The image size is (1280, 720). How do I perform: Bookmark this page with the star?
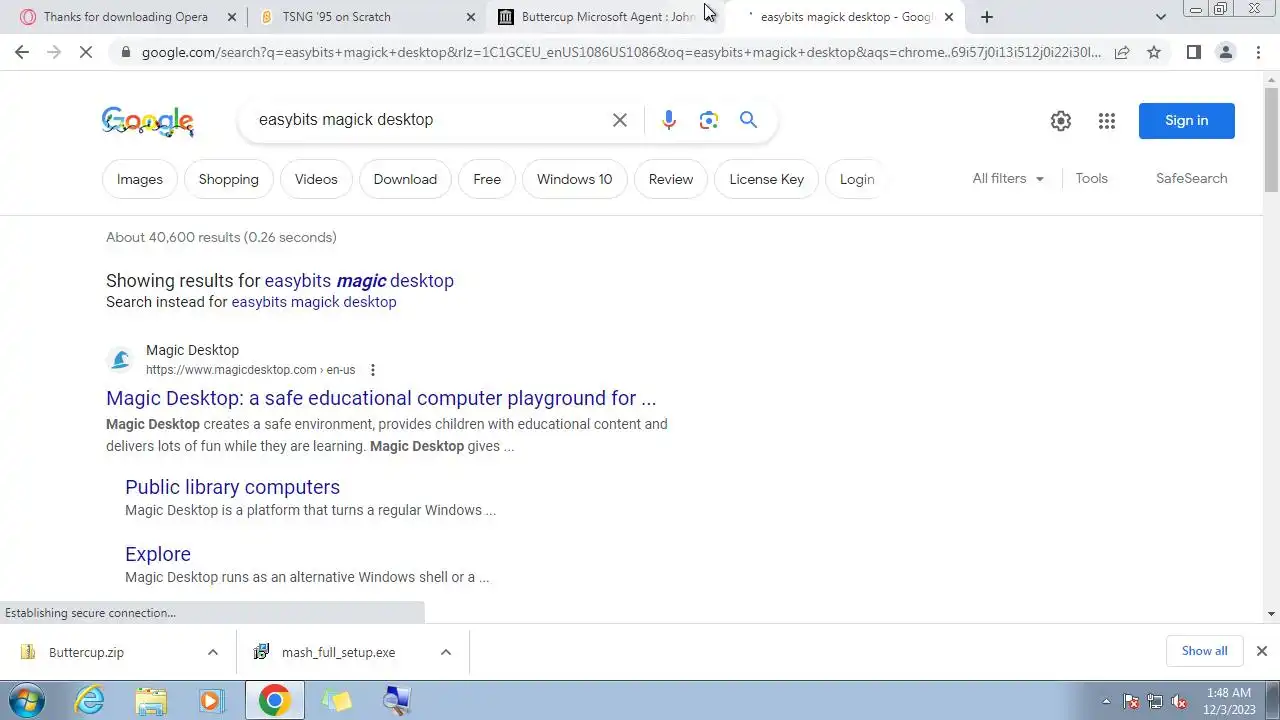coord(1154,52)
